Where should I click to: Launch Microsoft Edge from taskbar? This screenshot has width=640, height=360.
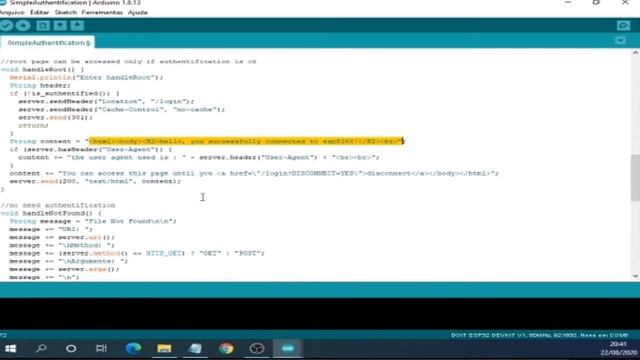tap(133, 349)
